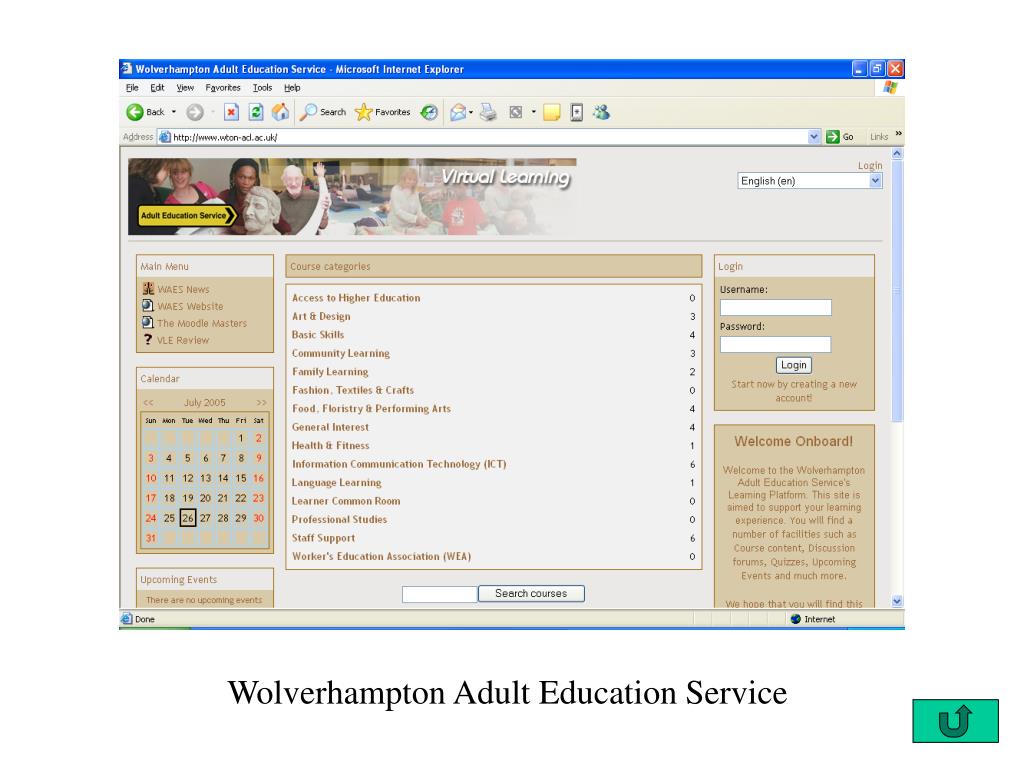
Task: Go to previous month in calendar
Action: (148, 402)
